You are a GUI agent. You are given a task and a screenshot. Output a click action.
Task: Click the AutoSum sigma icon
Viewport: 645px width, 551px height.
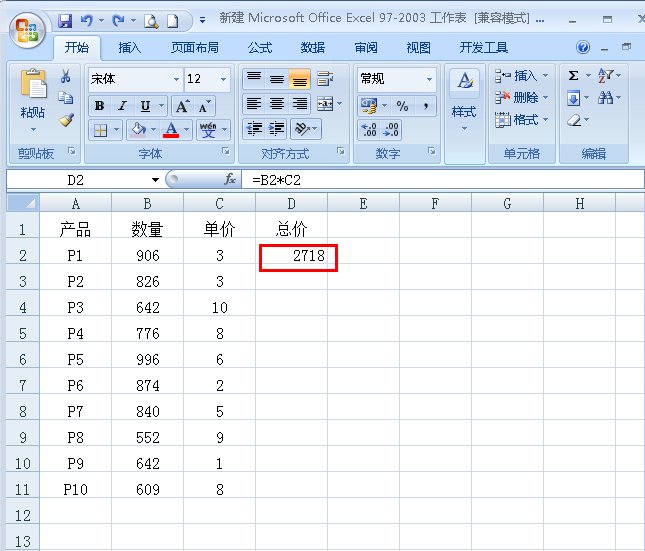pyautogui.click(x=573, y=76)
